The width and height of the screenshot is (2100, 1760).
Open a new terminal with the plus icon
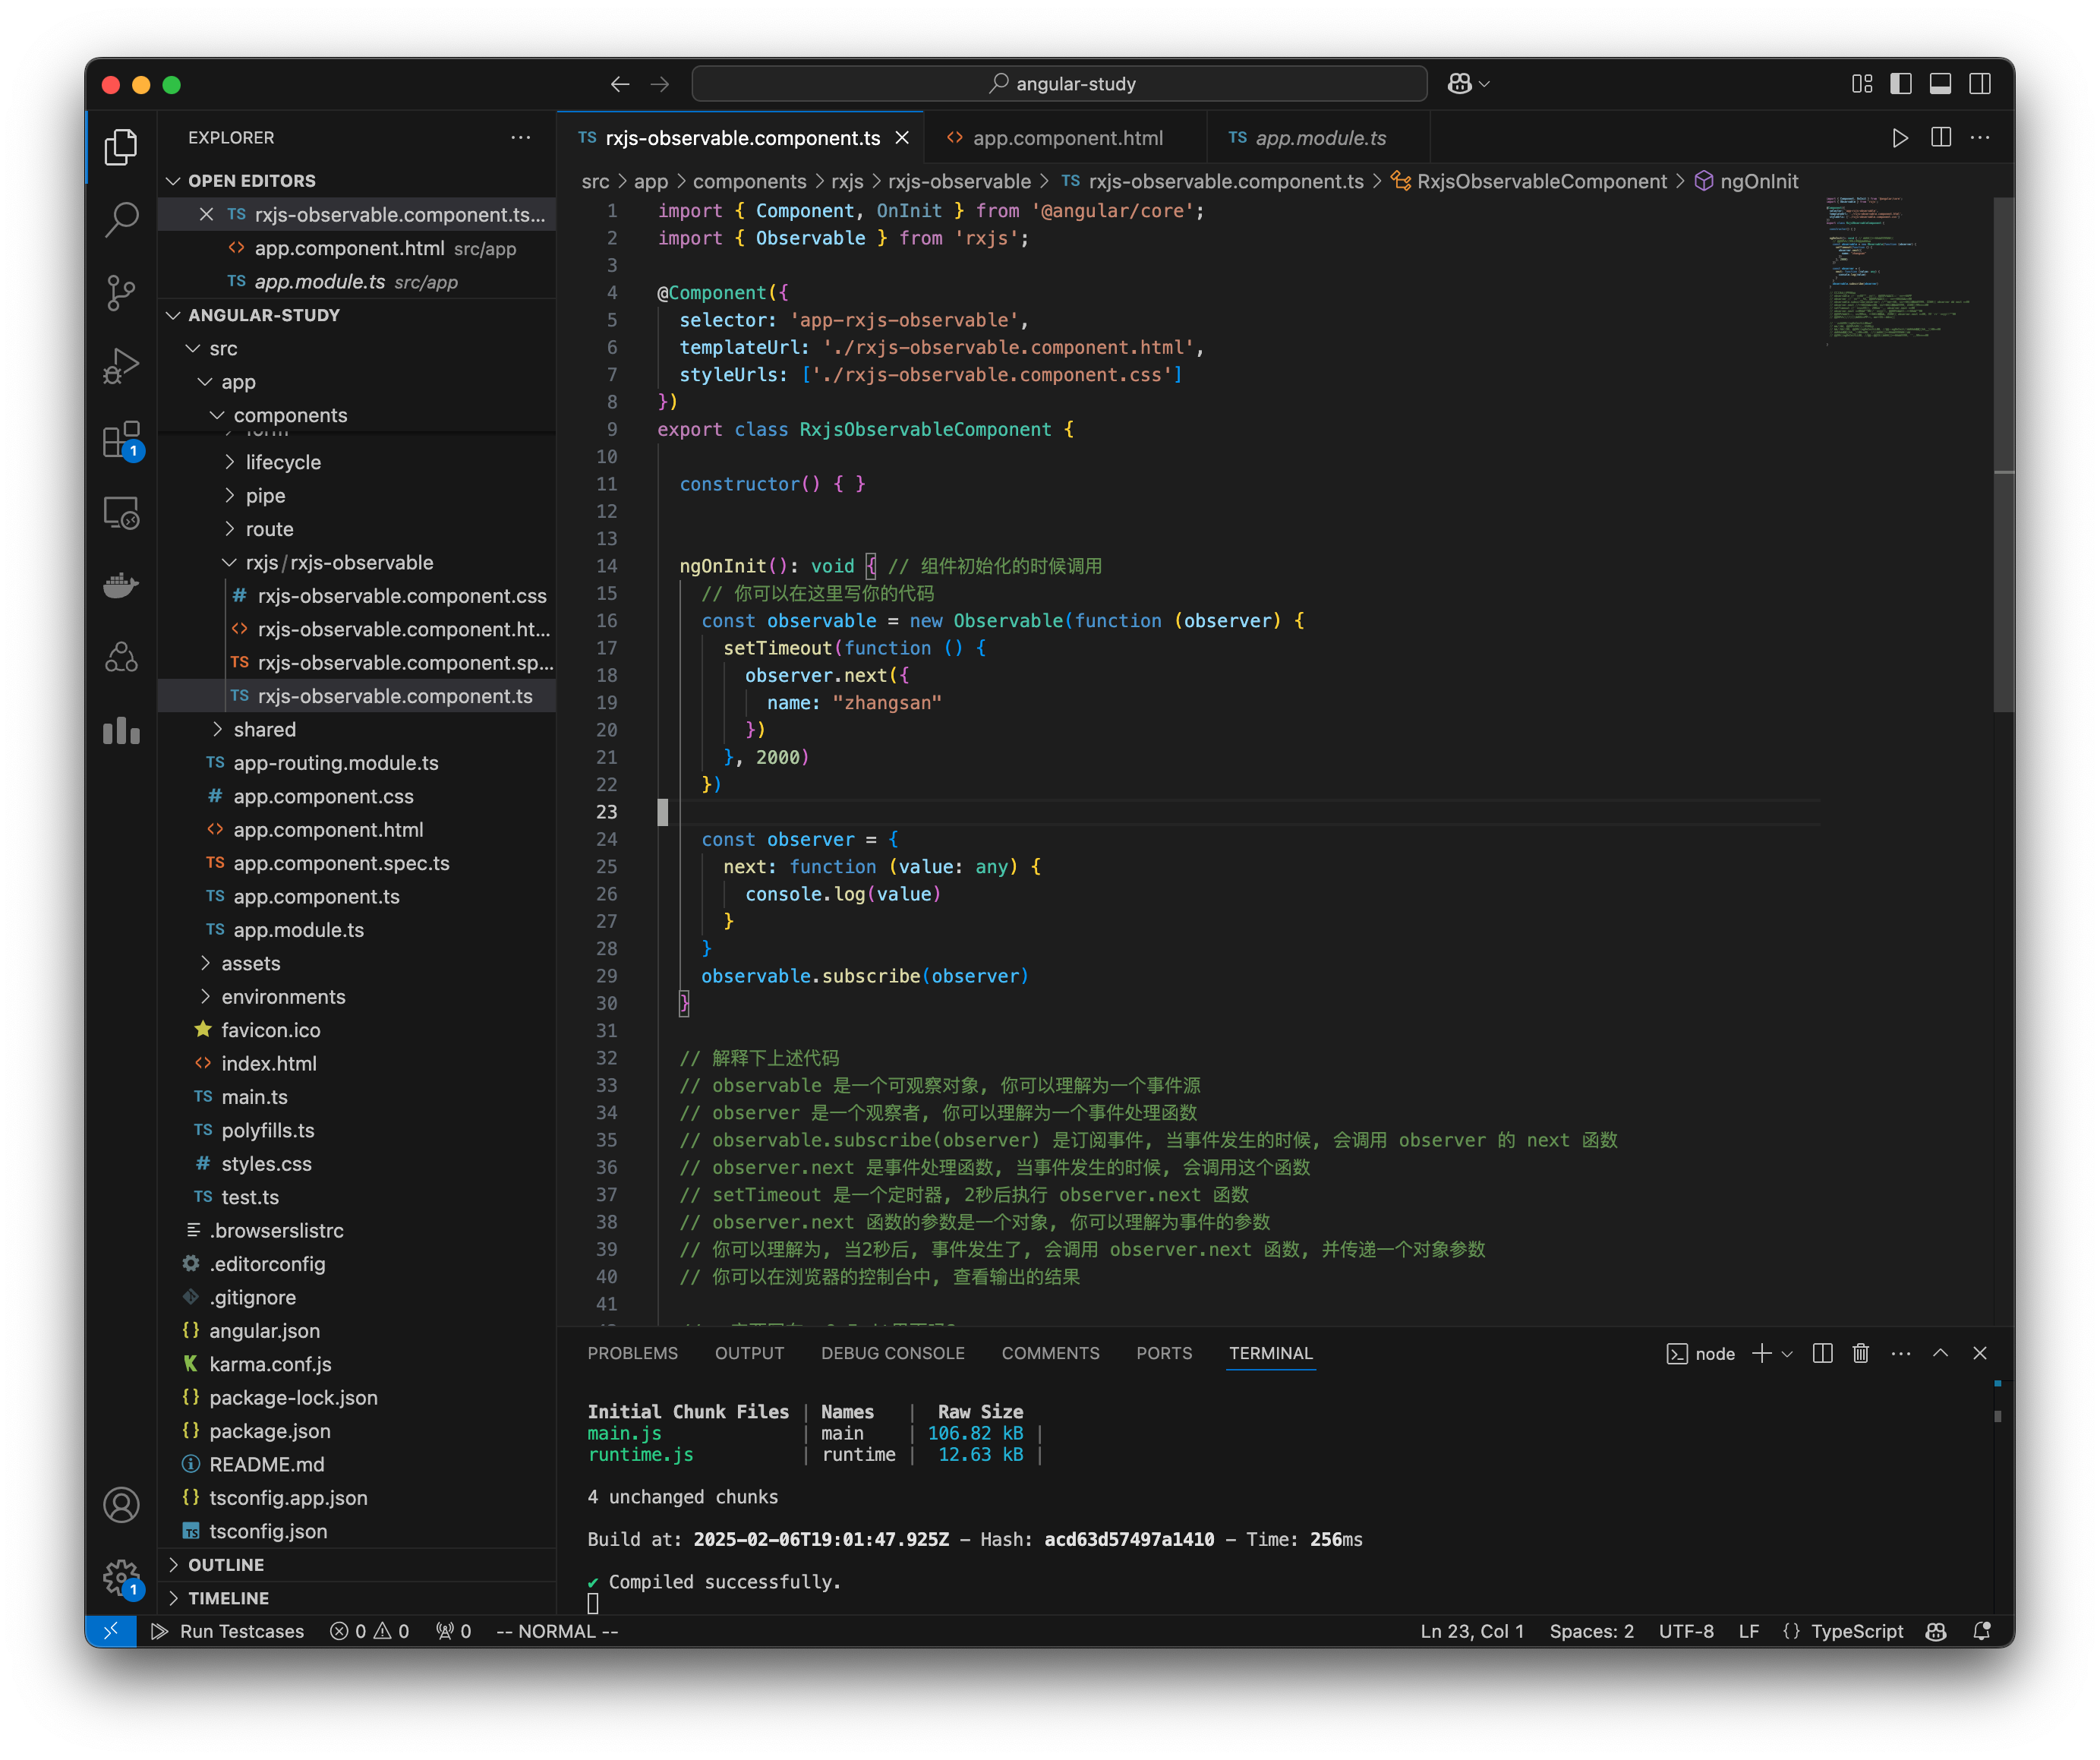click(x=1761, y=1353)
